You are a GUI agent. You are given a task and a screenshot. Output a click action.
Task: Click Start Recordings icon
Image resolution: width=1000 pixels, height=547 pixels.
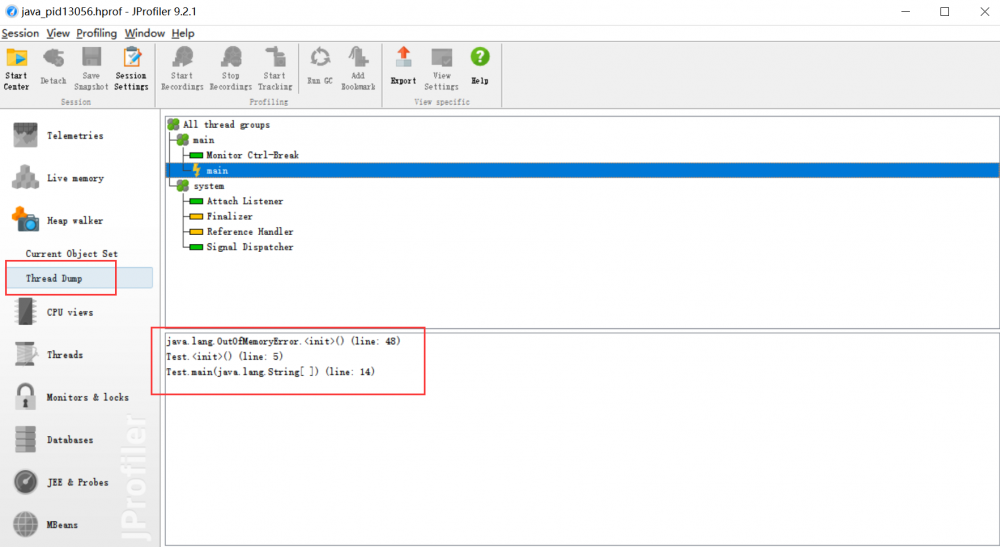(182, 69)
